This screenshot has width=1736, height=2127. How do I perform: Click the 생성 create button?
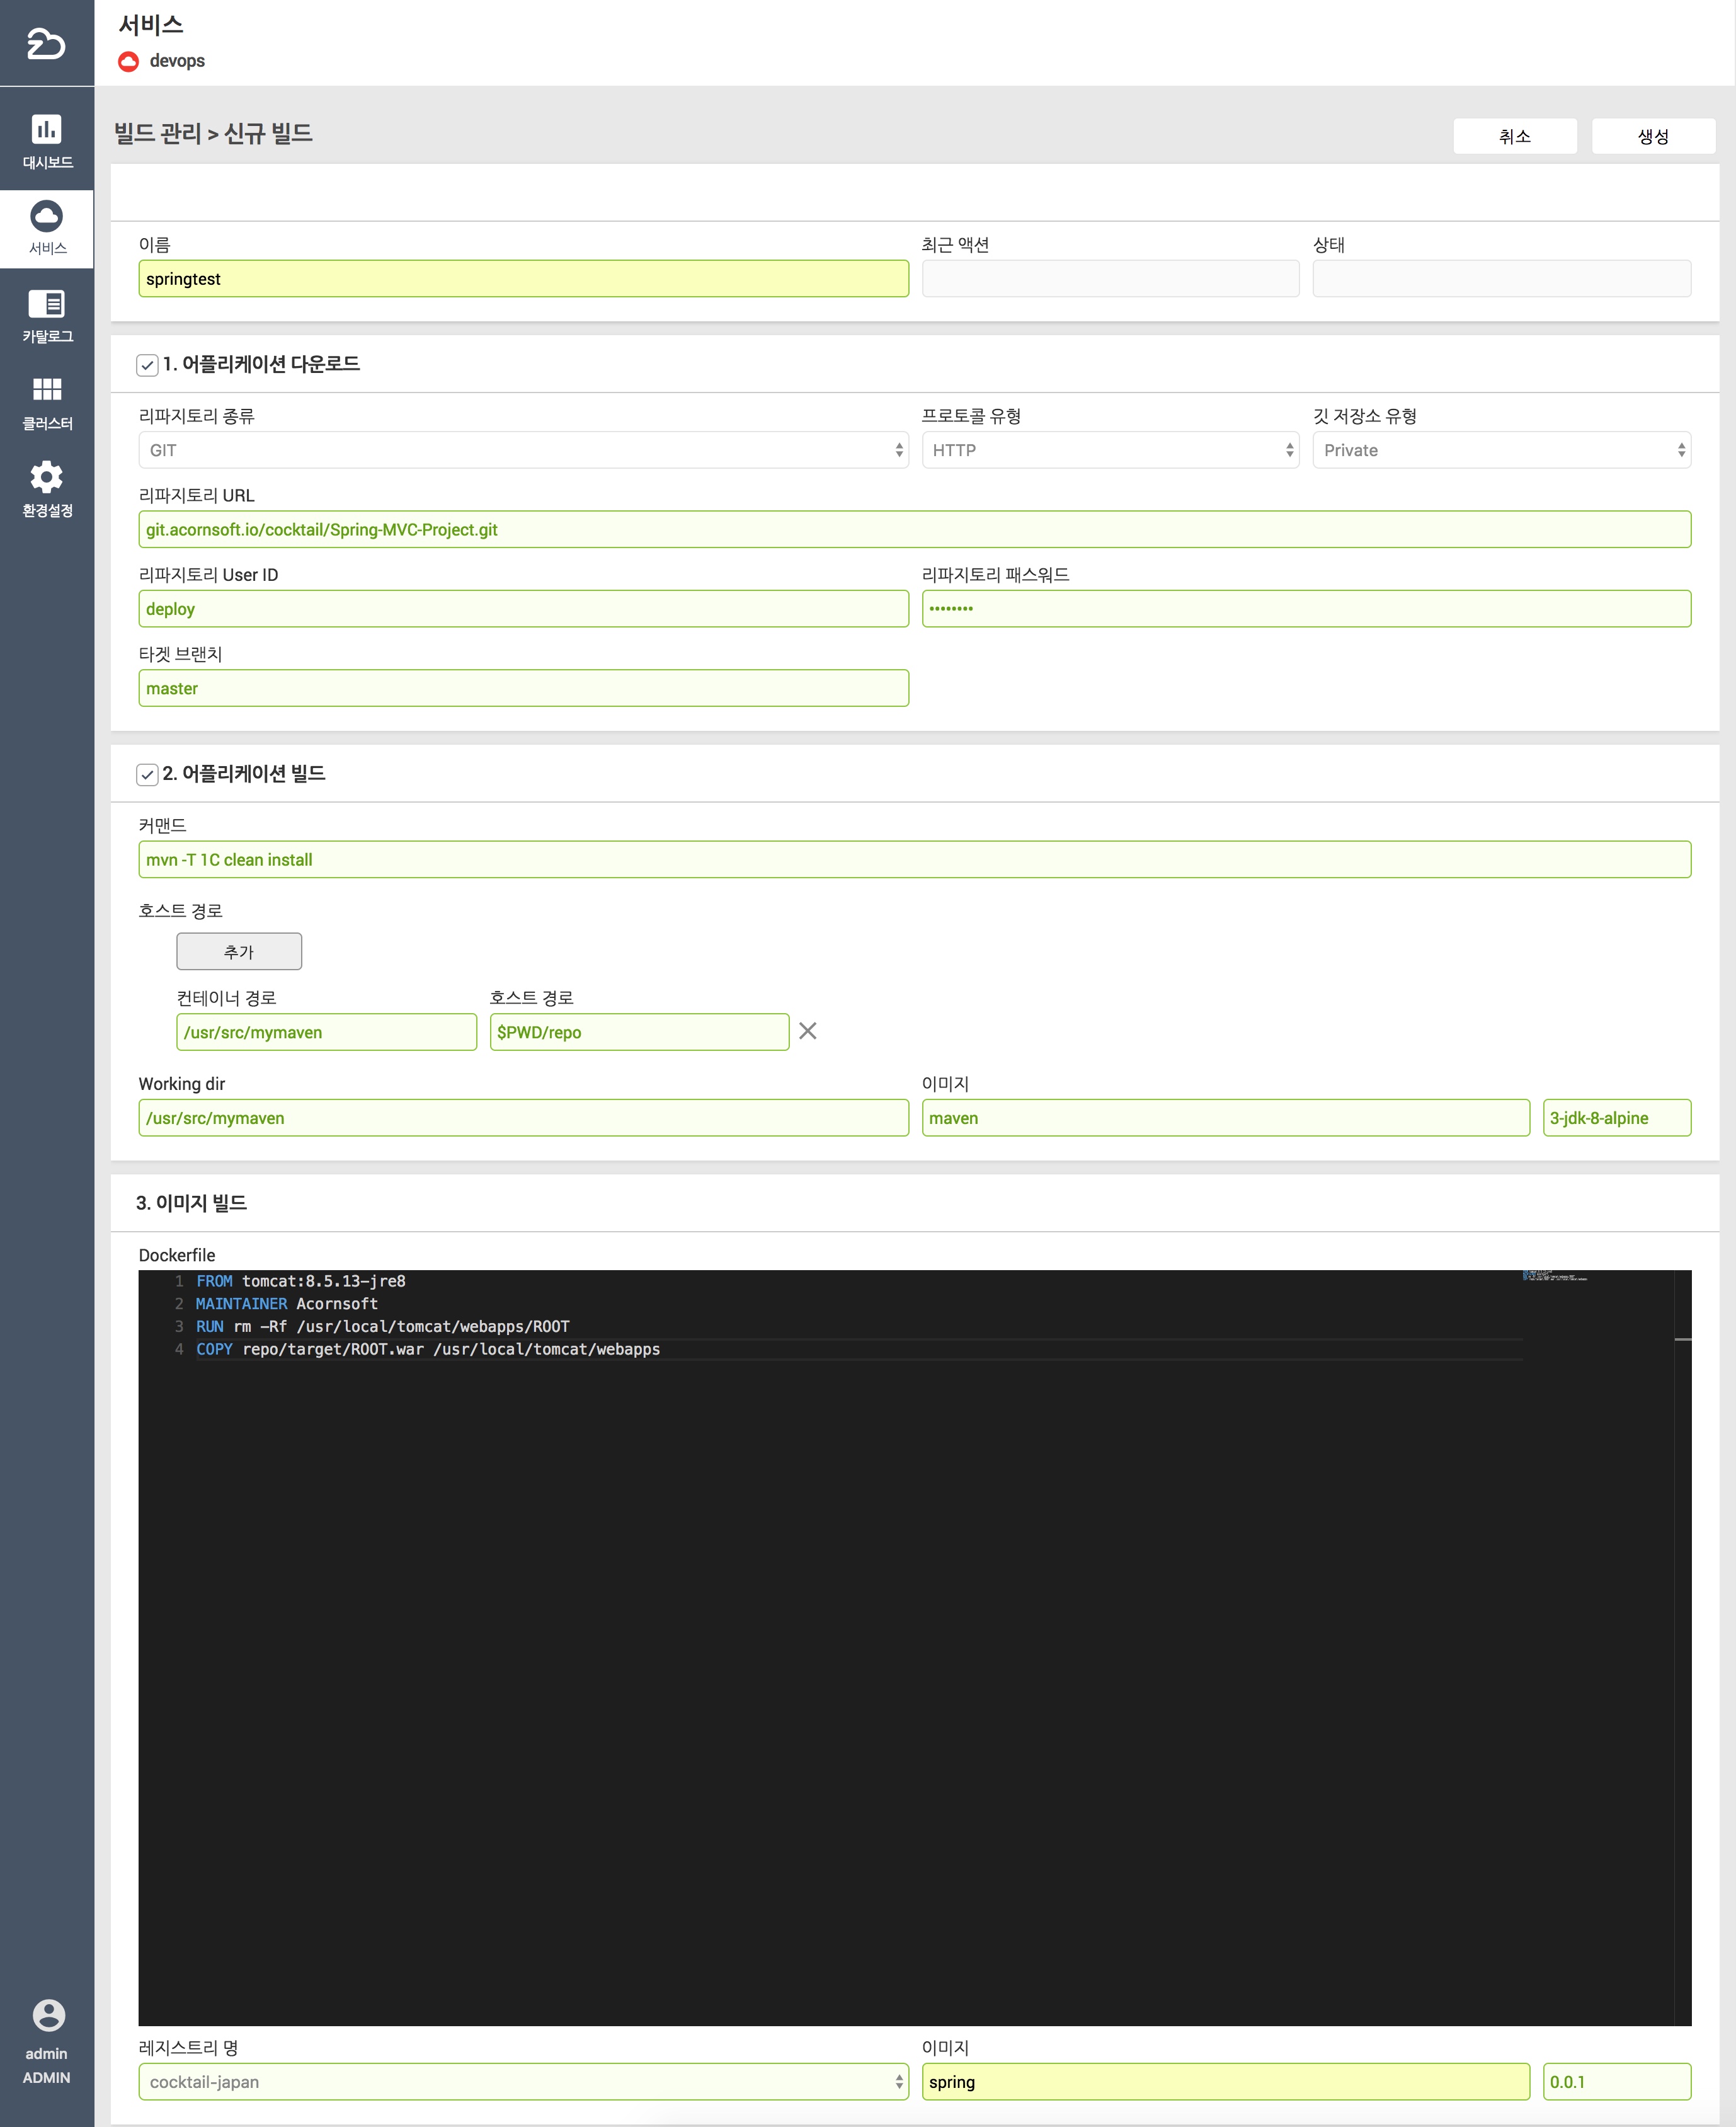tap(1653, 136)
